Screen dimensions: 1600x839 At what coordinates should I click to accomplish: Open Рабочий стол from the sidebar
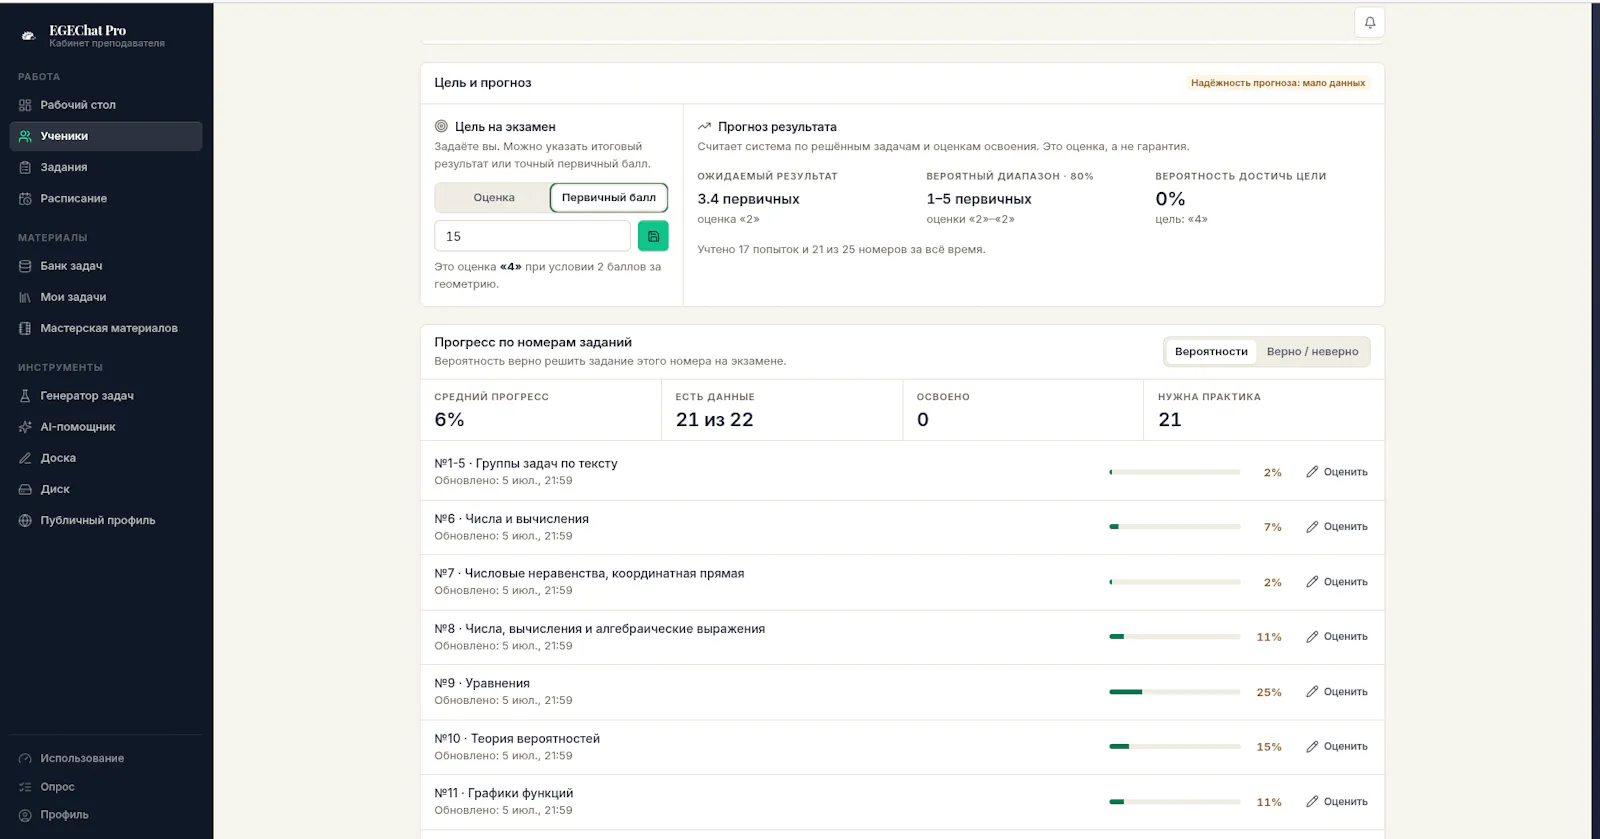pyautogui.click(x=106, y=105)
